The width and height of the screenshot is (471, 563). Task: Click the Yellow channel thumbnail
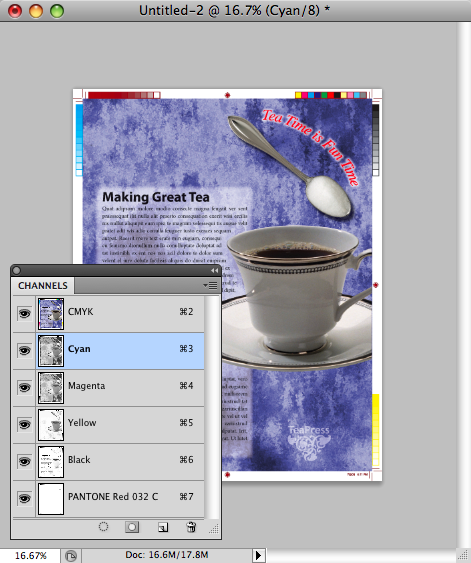tap(51, 425)
